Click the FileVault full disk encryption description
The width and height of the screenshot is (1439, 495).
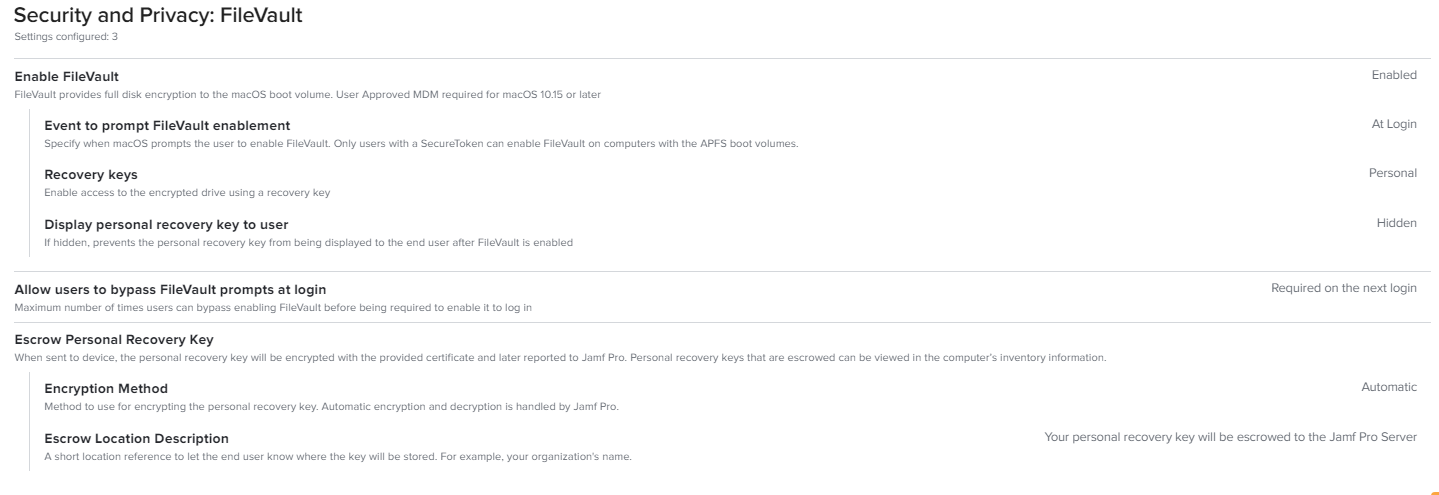click(307, 95)
